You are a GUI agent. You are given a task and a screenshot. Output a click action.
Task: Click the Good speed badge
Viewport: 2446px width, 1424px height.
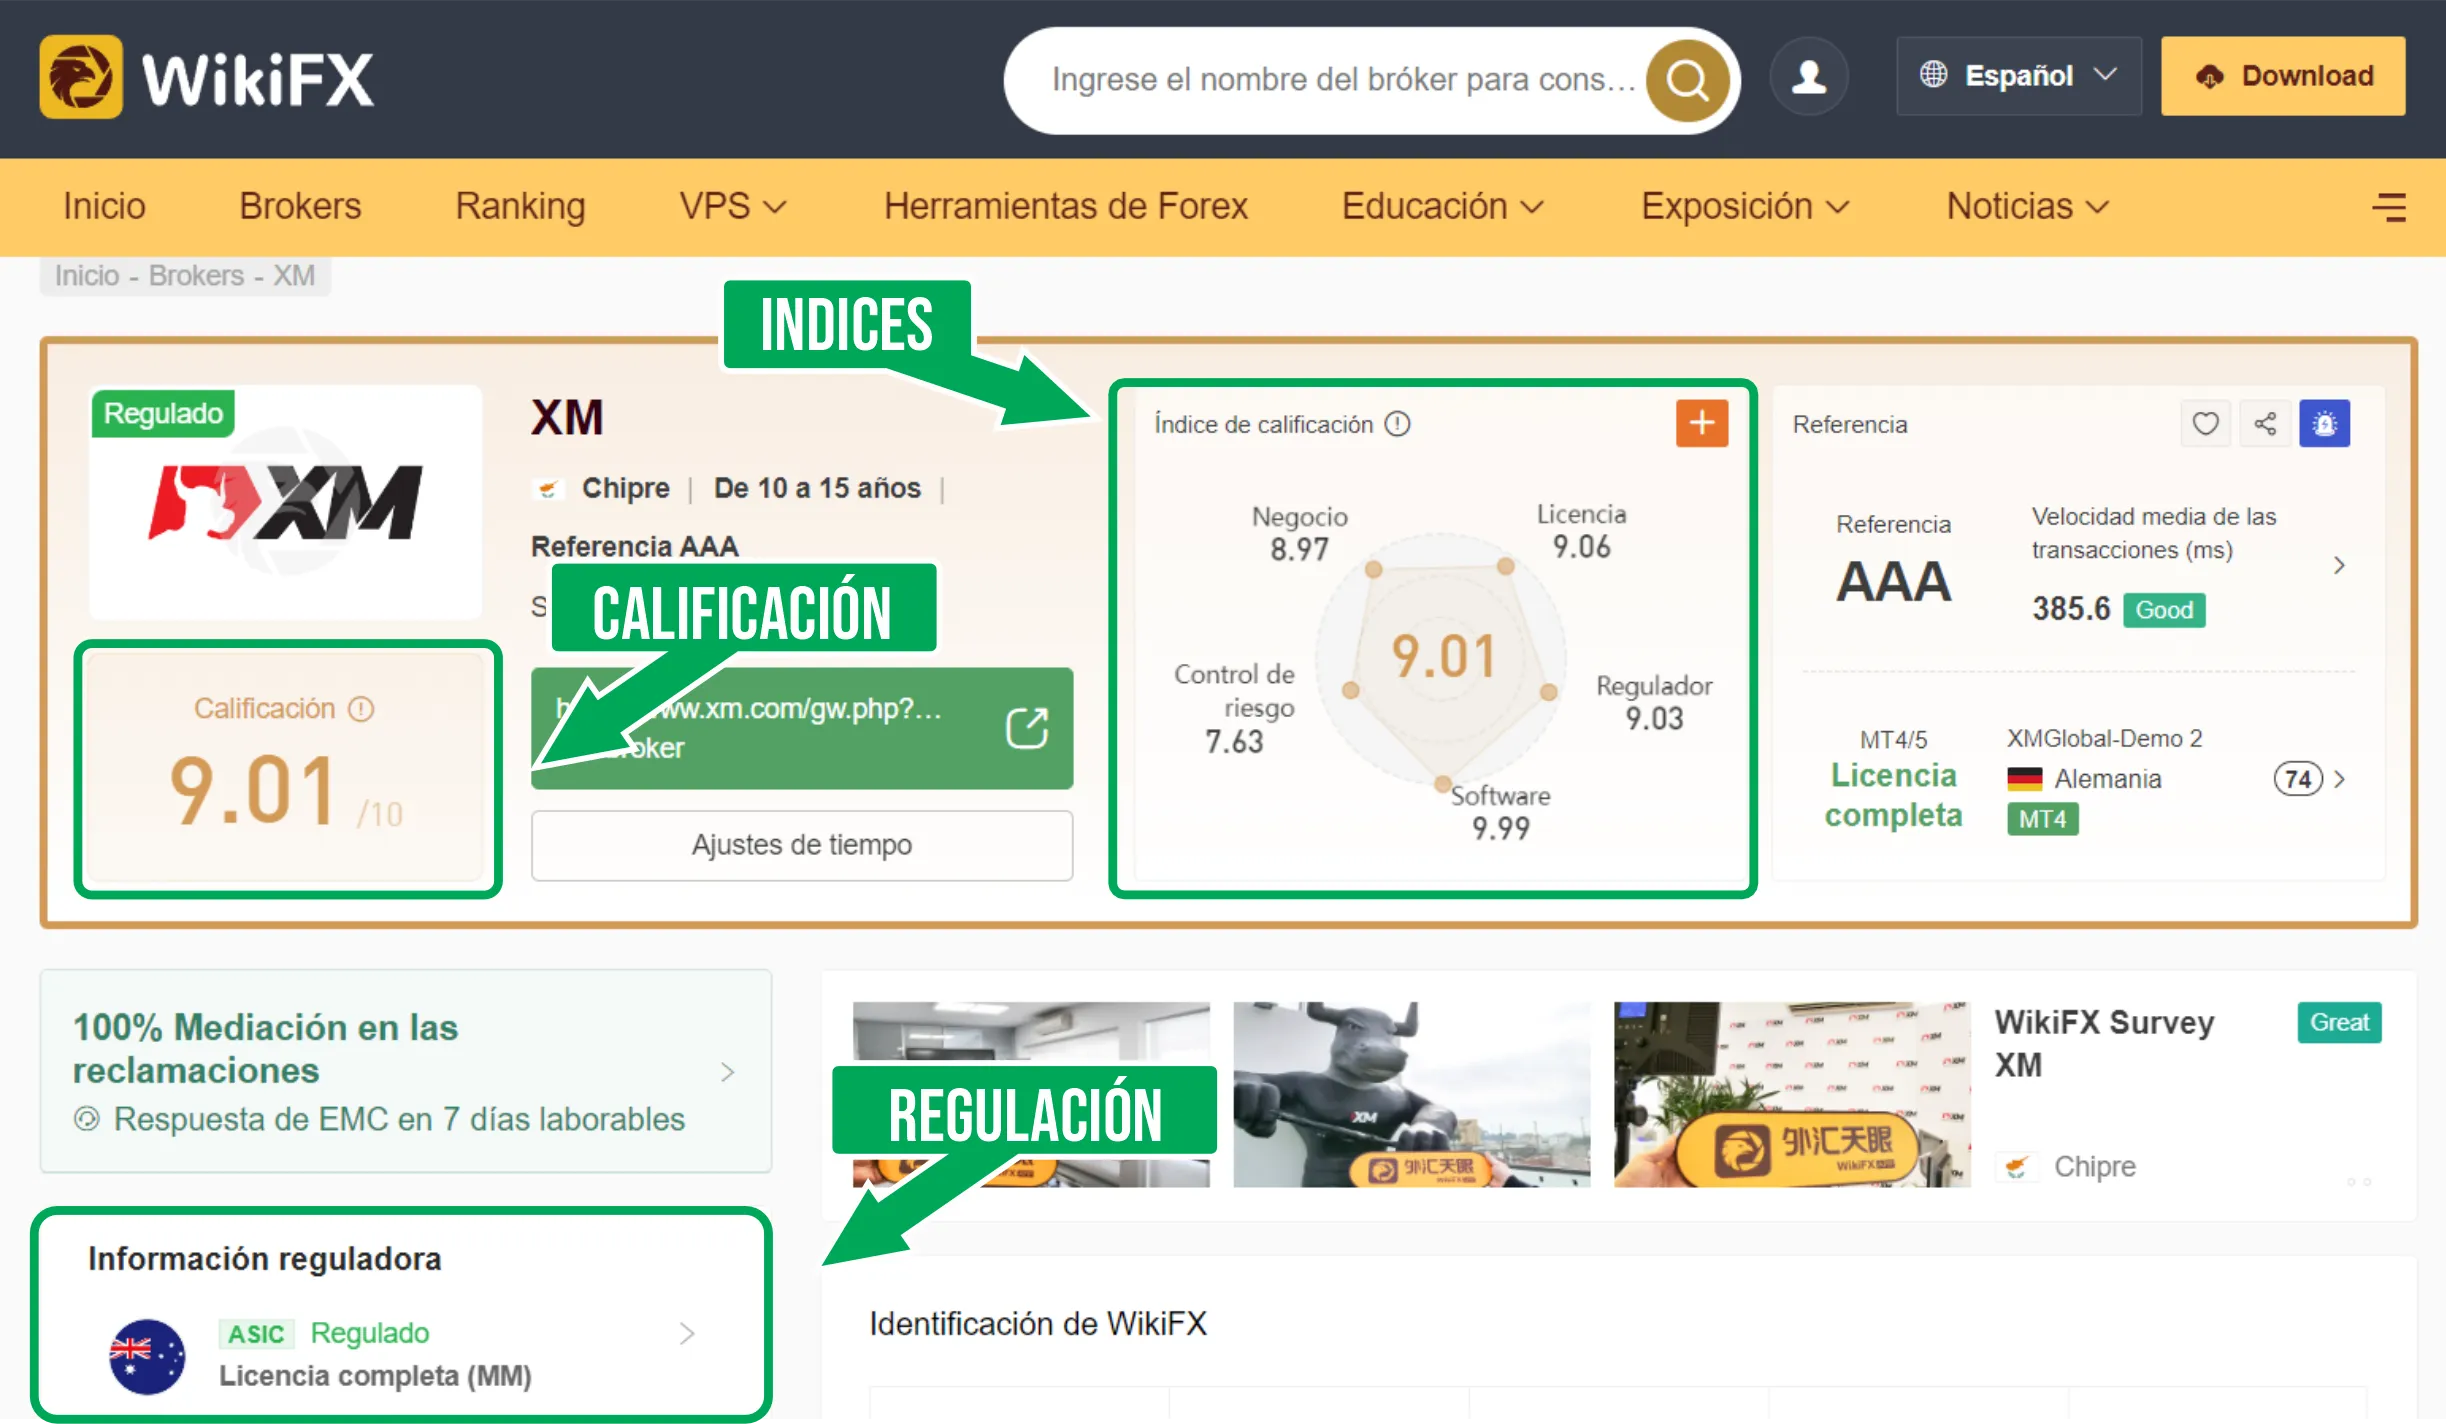[2164, 610]
